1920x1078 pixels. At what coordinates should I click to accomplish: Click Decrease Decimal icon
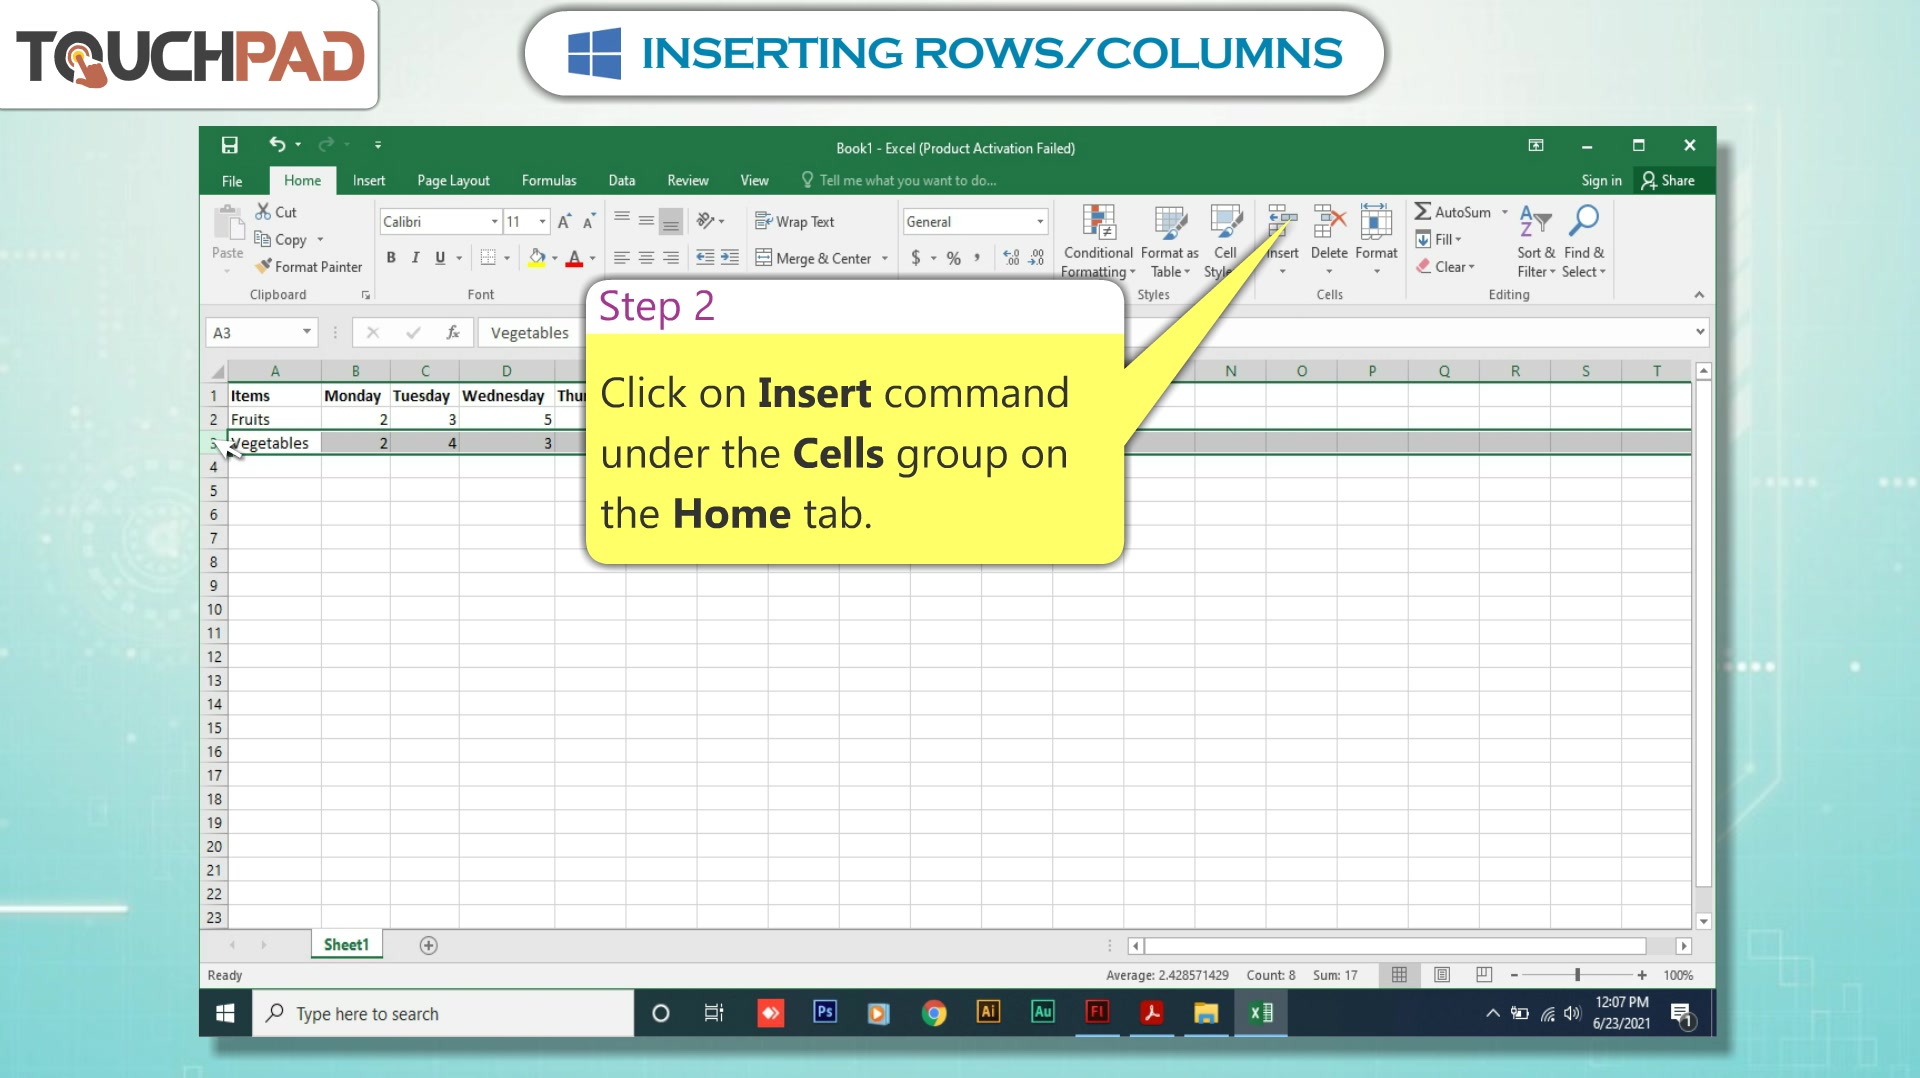[x=1036, y=258]
